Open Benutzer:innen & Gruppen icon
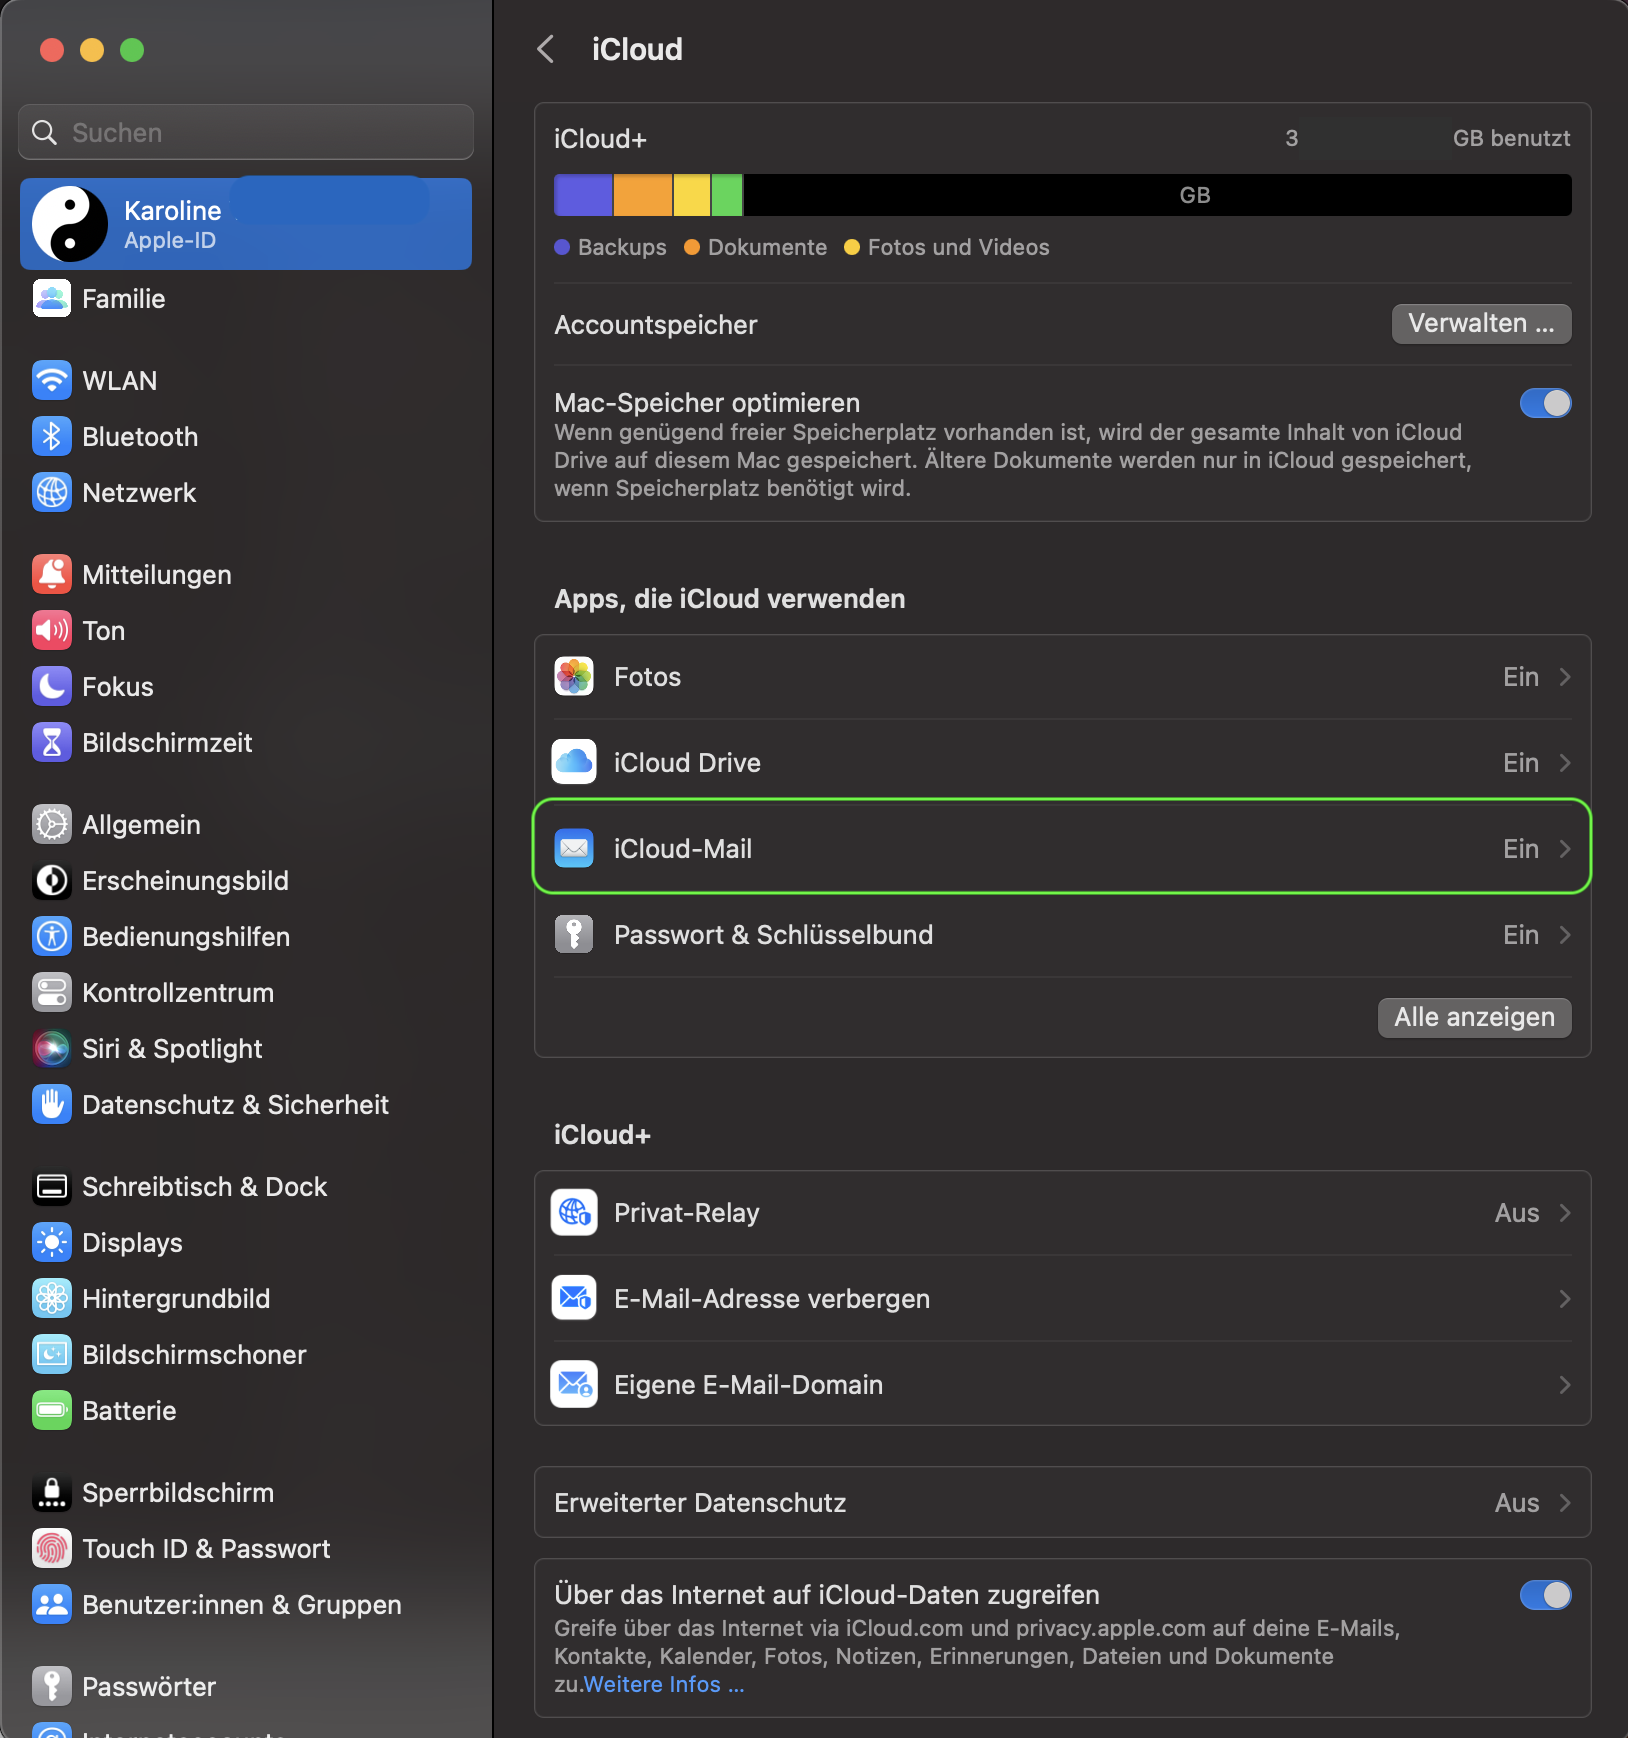The width and height of the screenshot is (1628, 1738). (52, 1604)
